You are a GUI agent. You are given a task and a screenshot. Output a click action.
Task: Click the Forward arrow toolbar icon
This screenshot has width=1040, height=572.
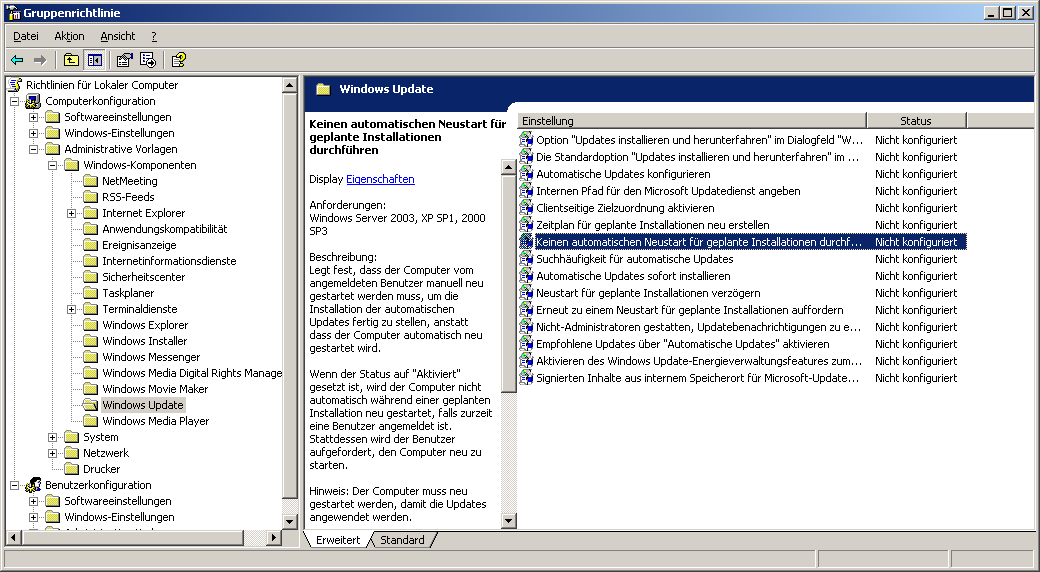(40, 60)
